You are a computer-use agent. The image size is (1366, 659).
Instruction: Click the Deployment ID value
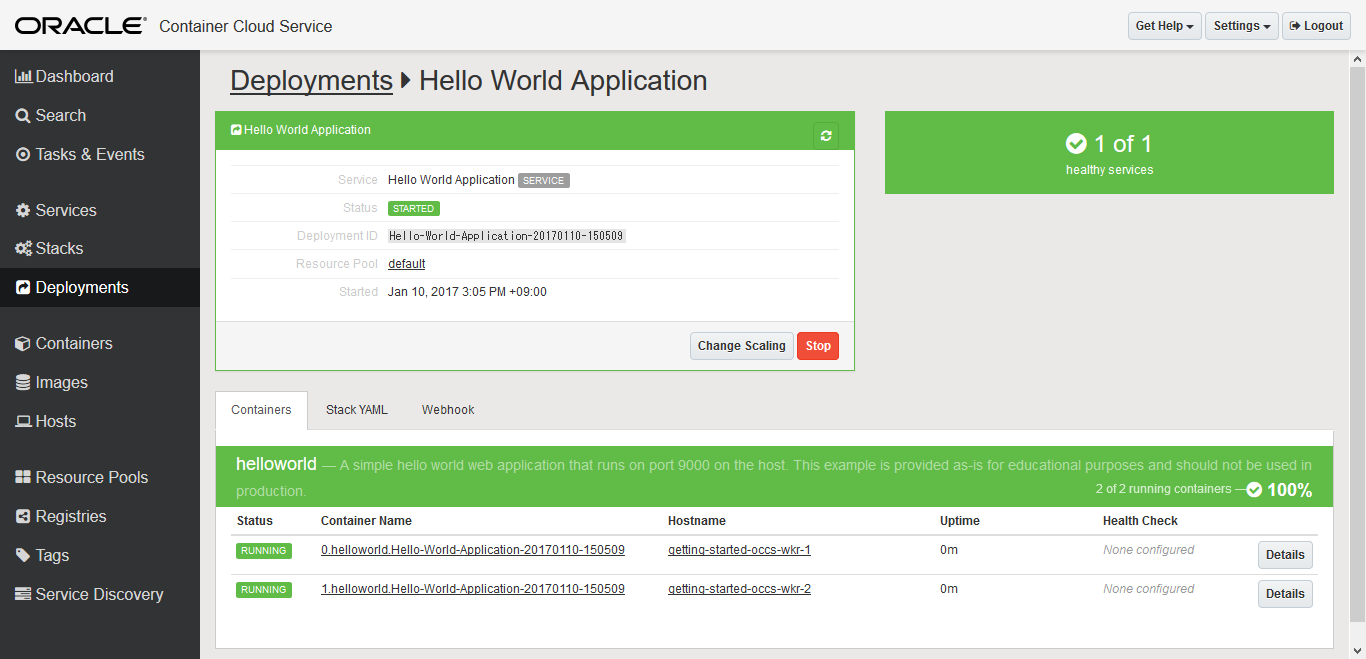coord(507,236)
